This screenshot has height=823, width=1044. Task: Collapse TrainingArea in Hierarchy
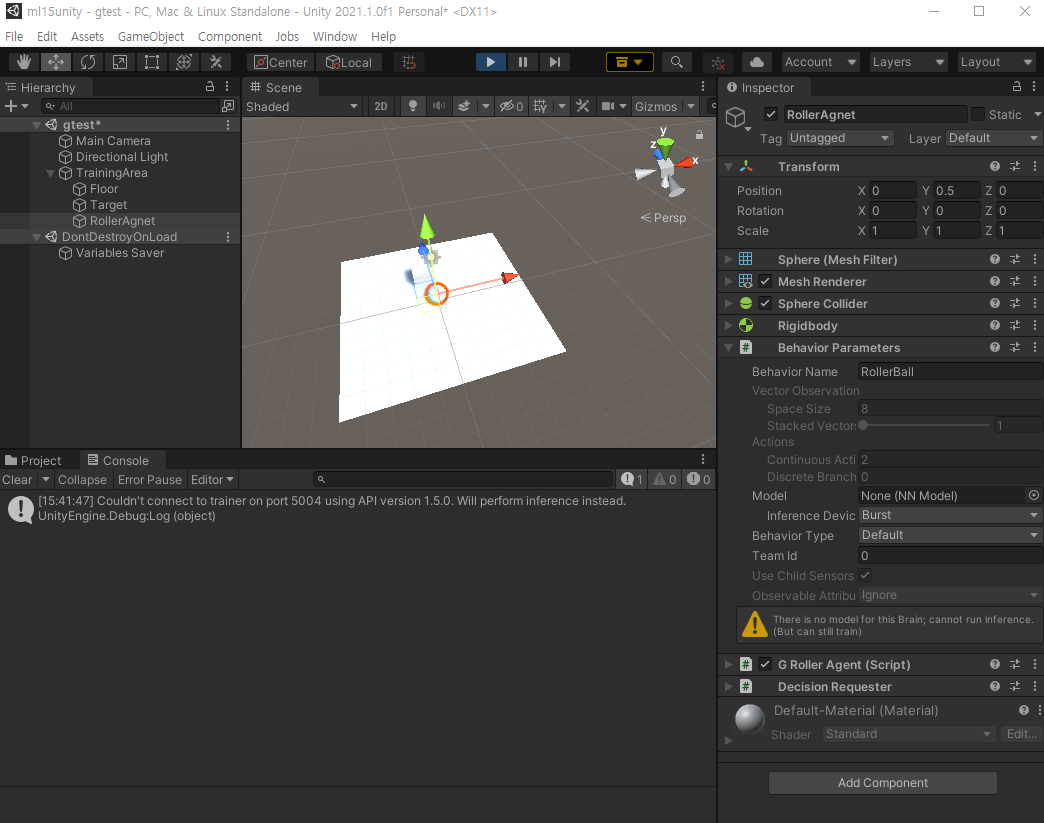(x=50, y=173)
